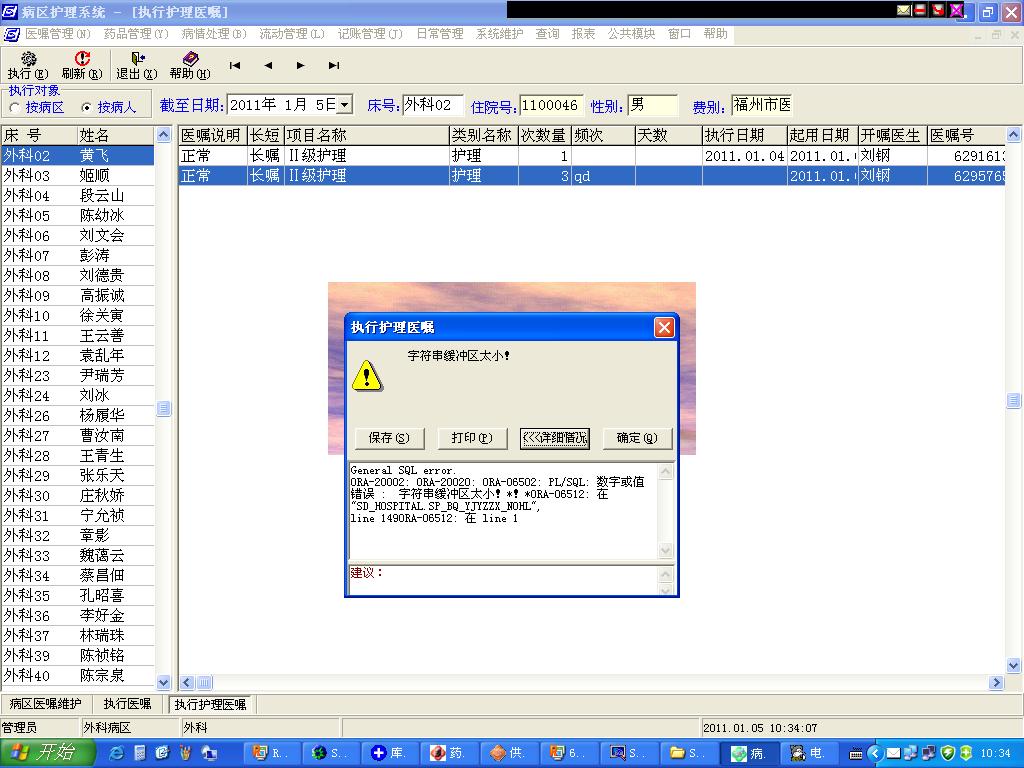Screen dimensions: 1024x768
Task: Expand hidden tray icons chevron
Action: [875, 753]
